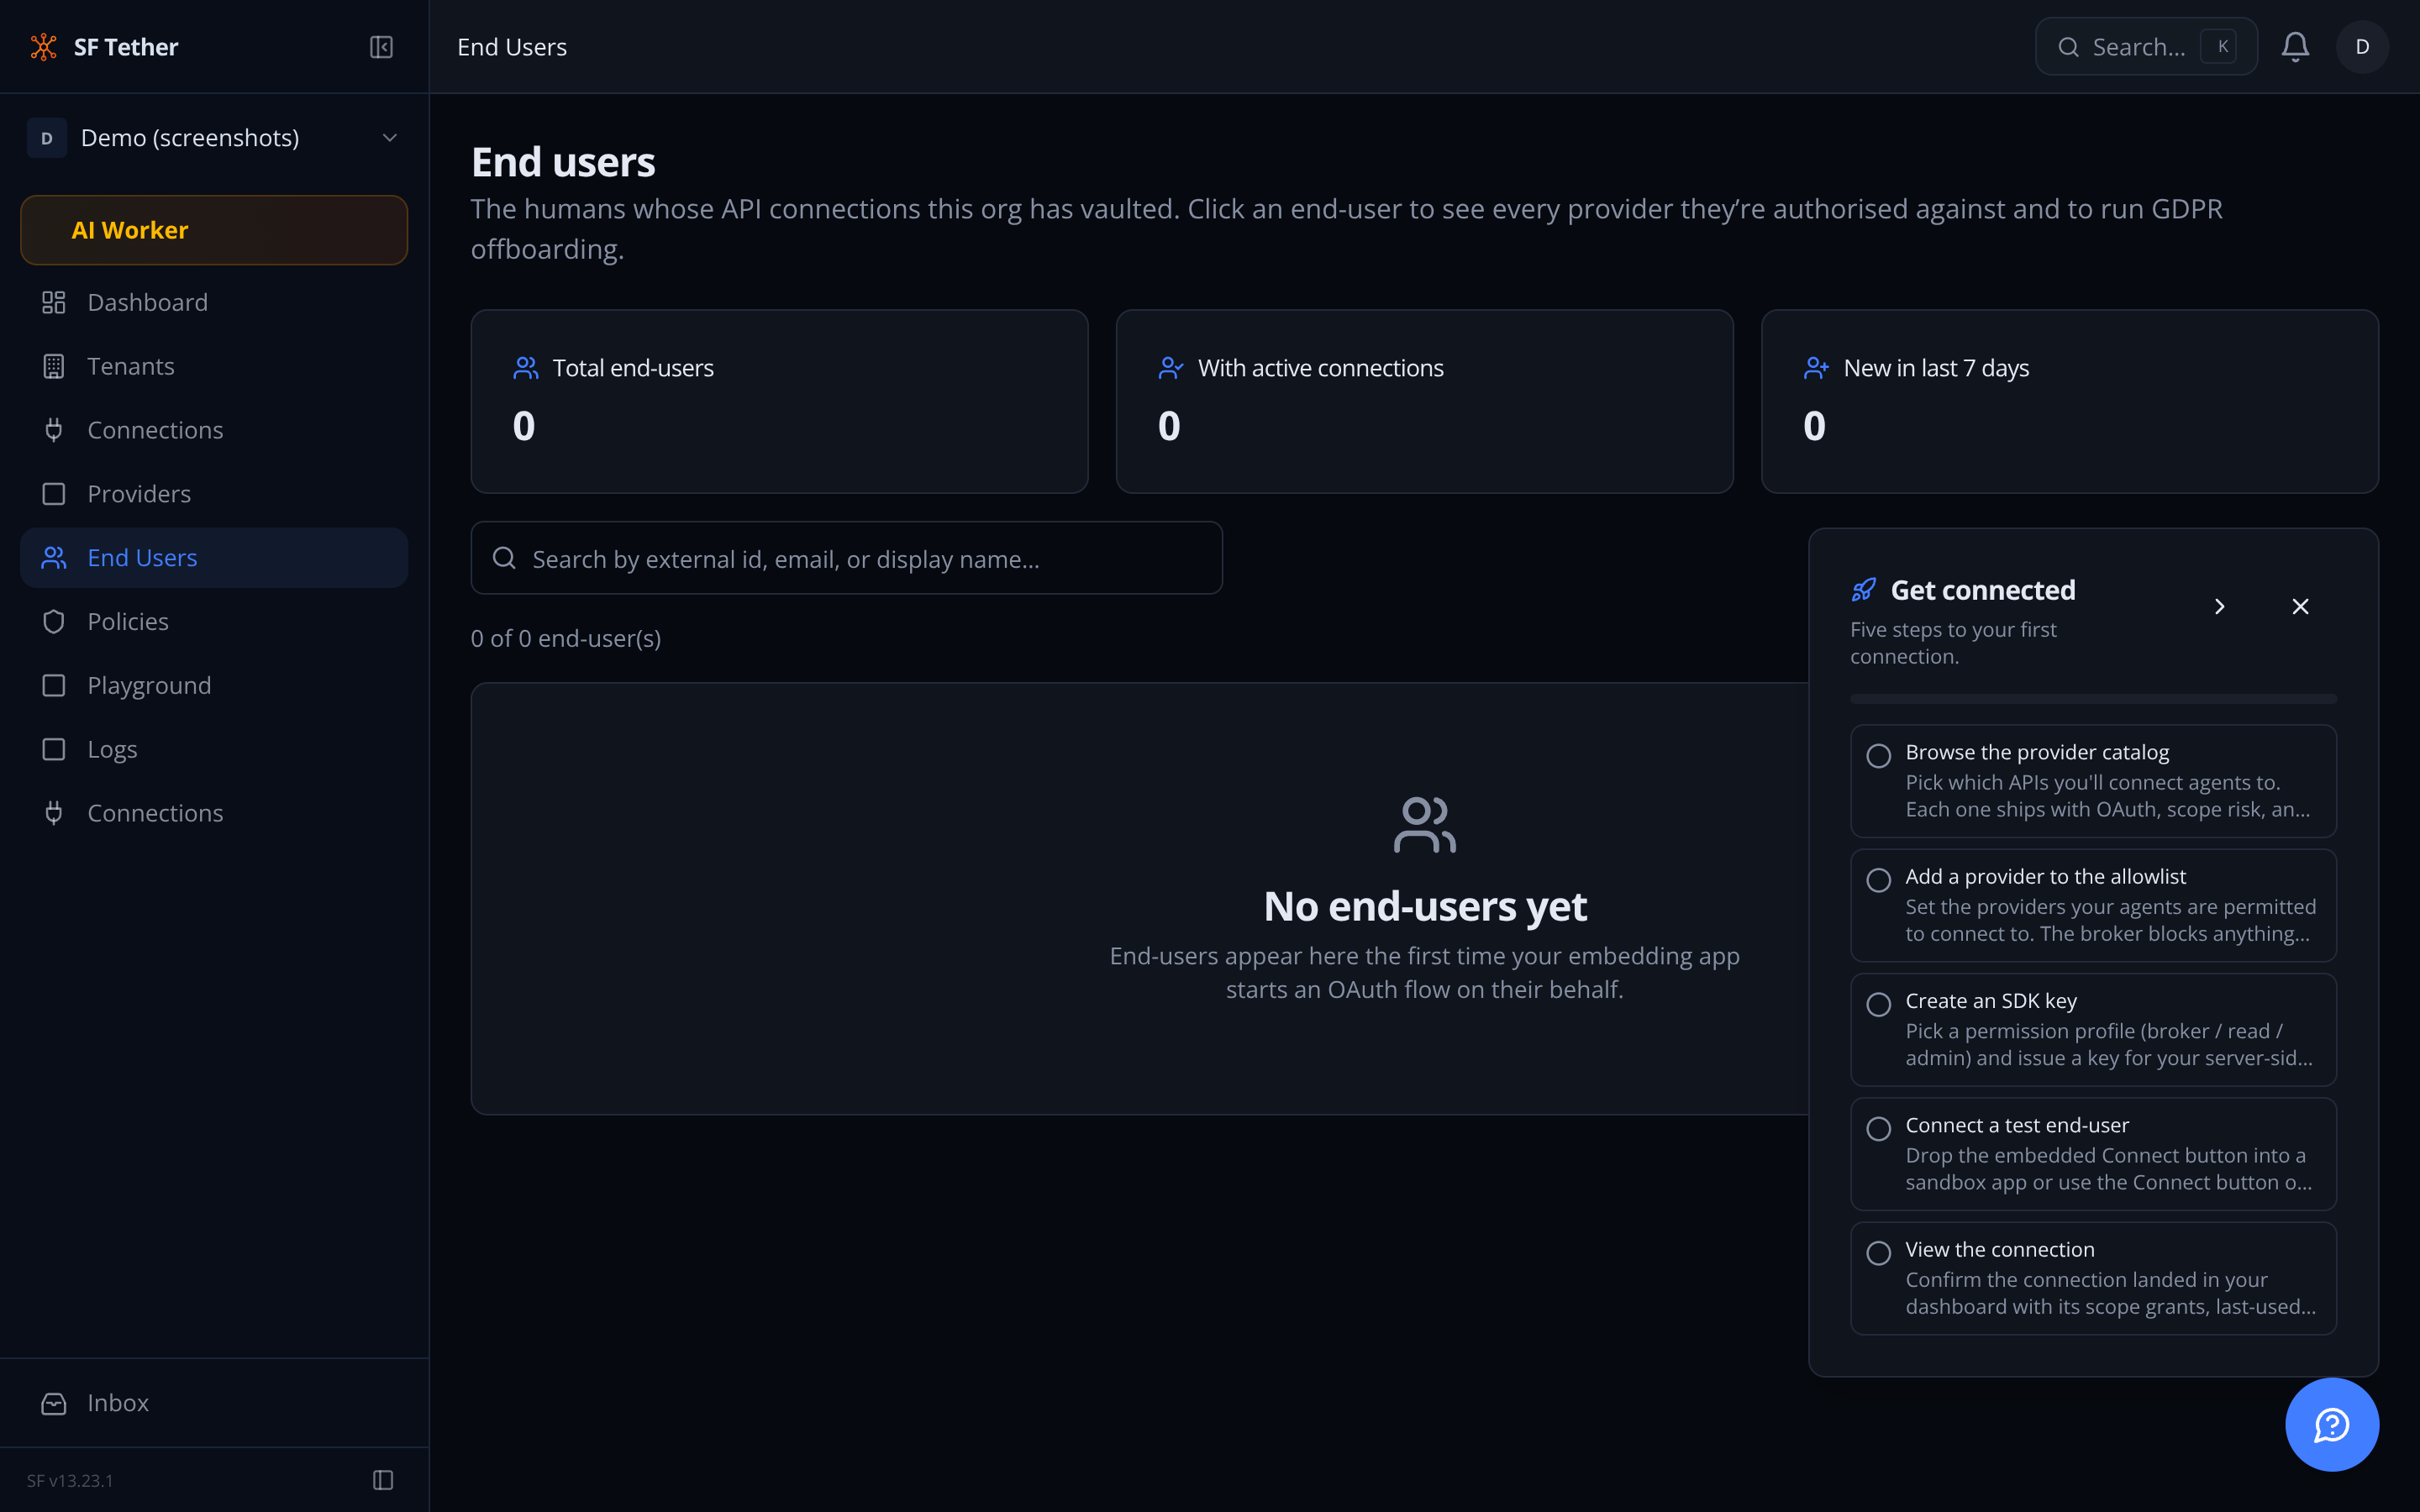Click the Inbox tray icon
2420x1512 pixels.
pos(54,1403)
